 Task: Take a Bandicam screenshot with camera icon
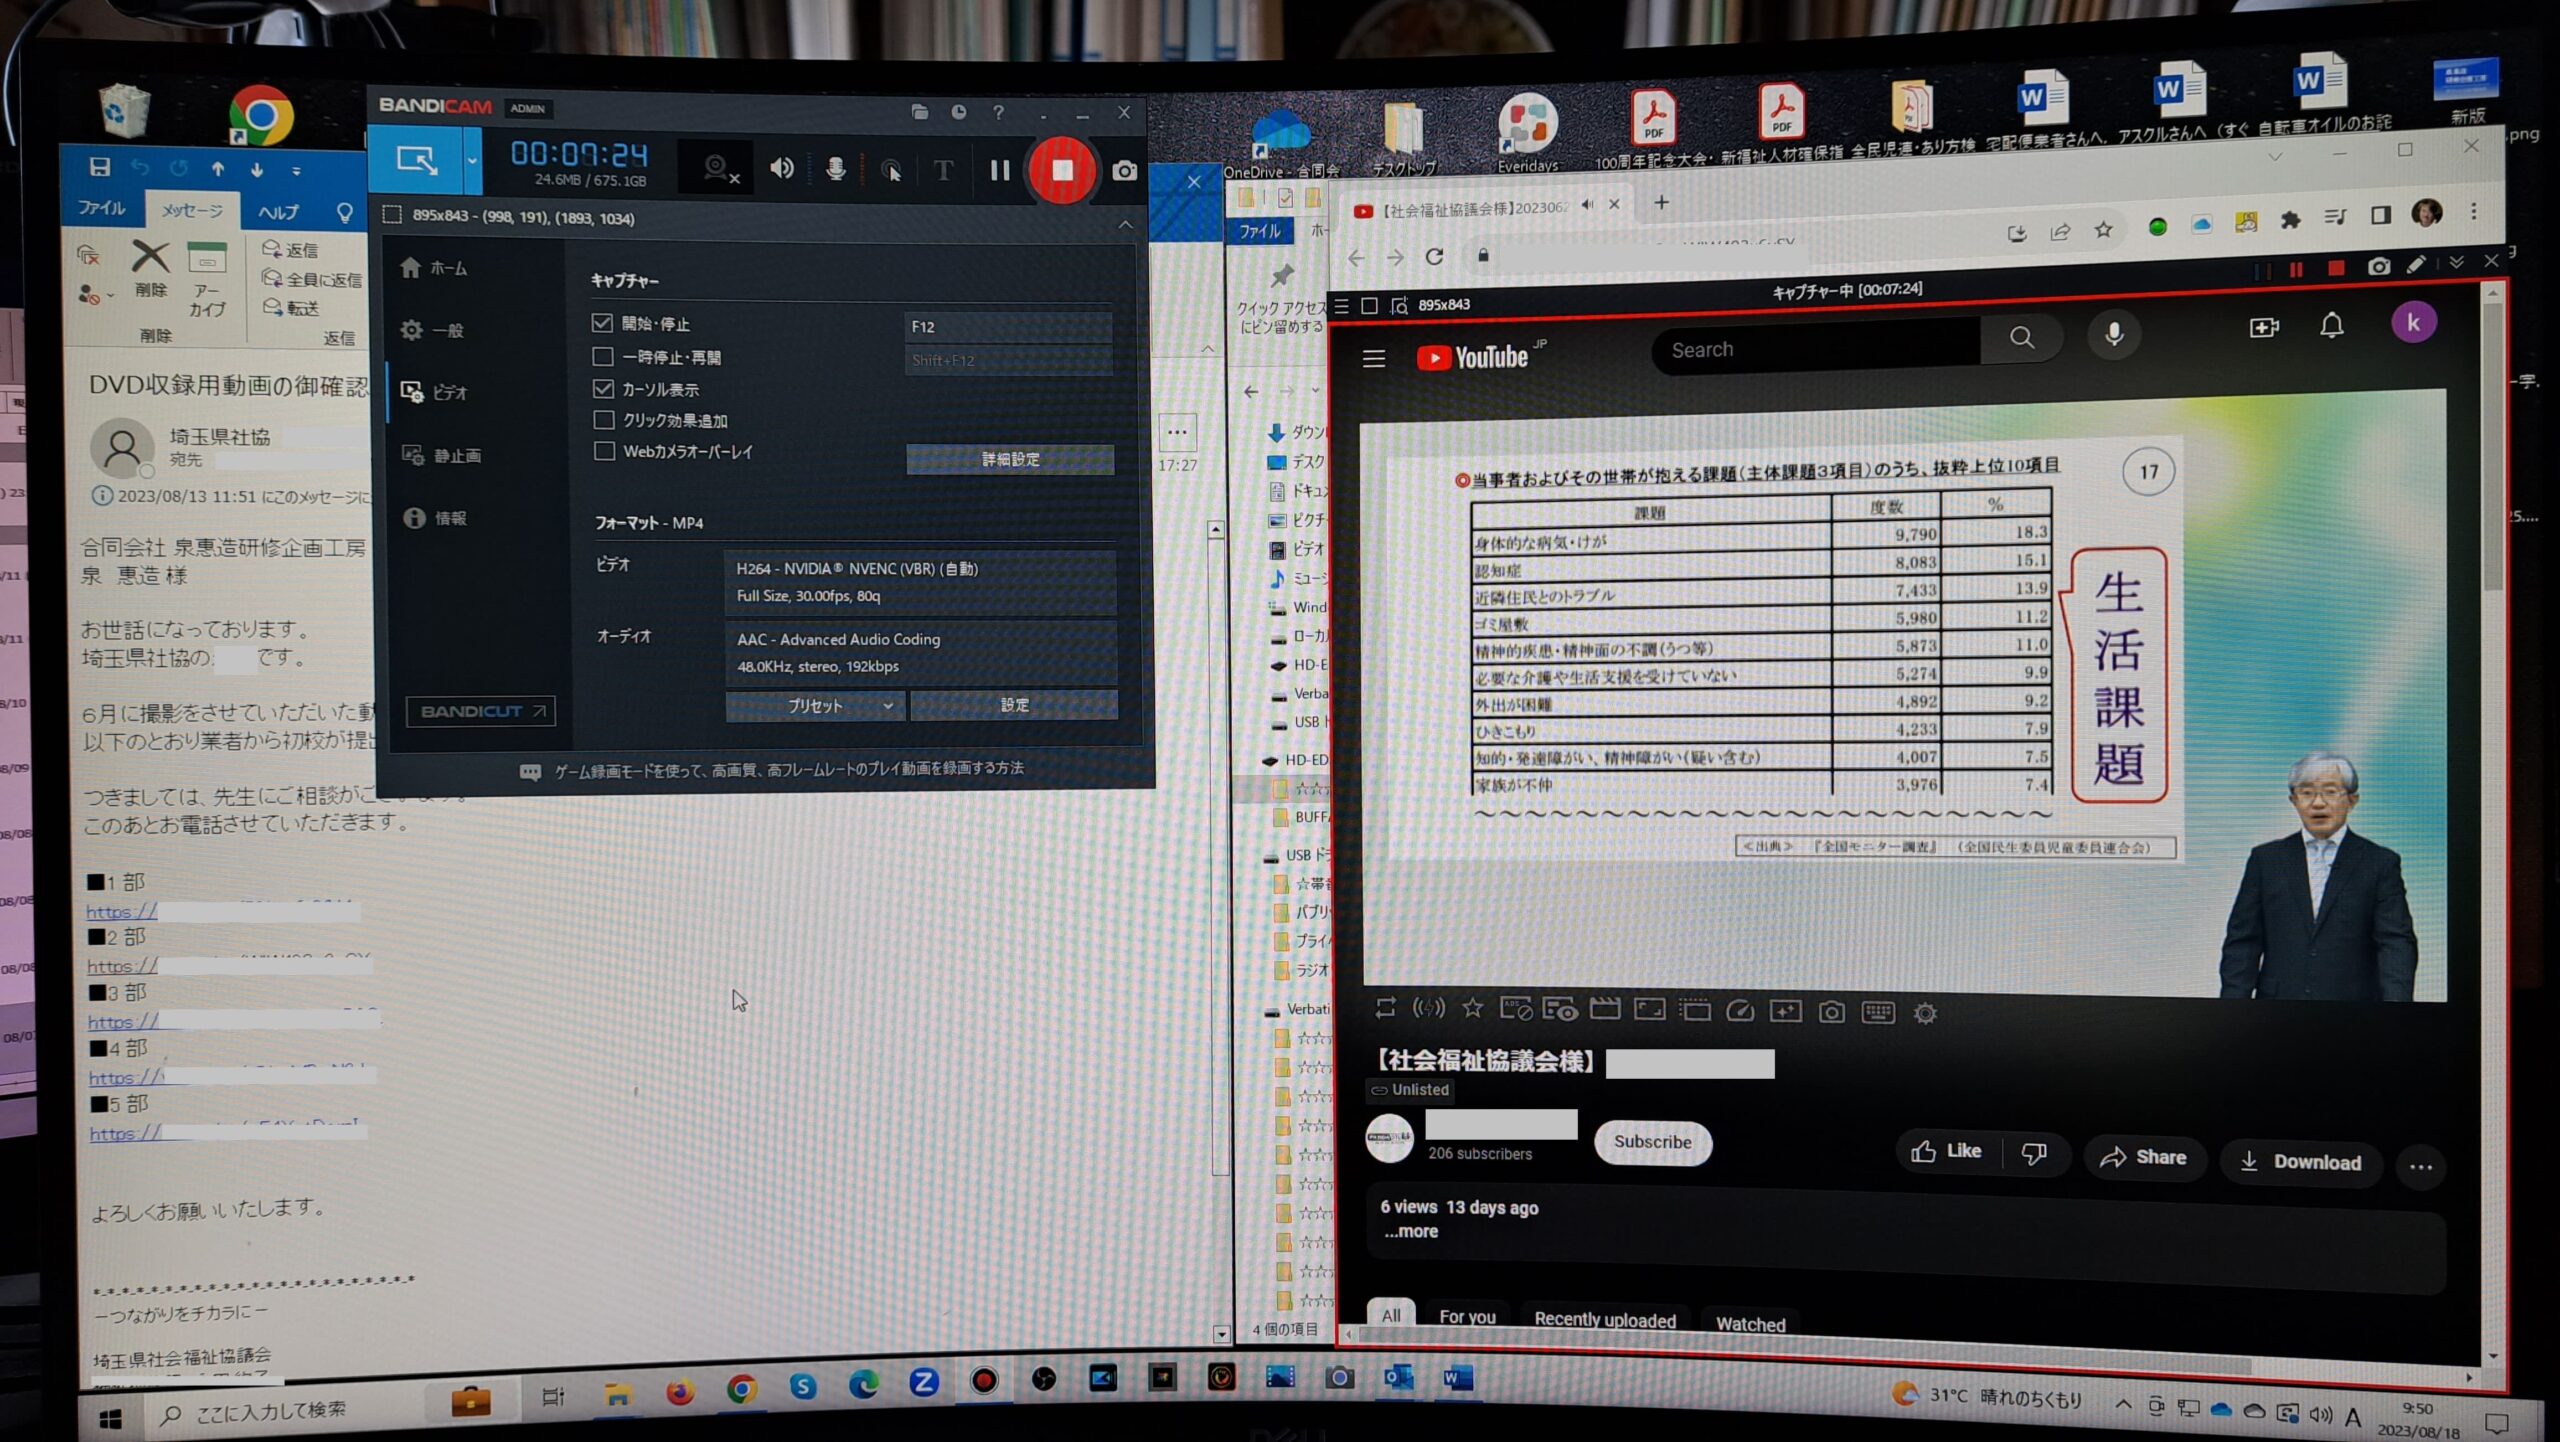pyautogui.click(x=1124, y=171)
